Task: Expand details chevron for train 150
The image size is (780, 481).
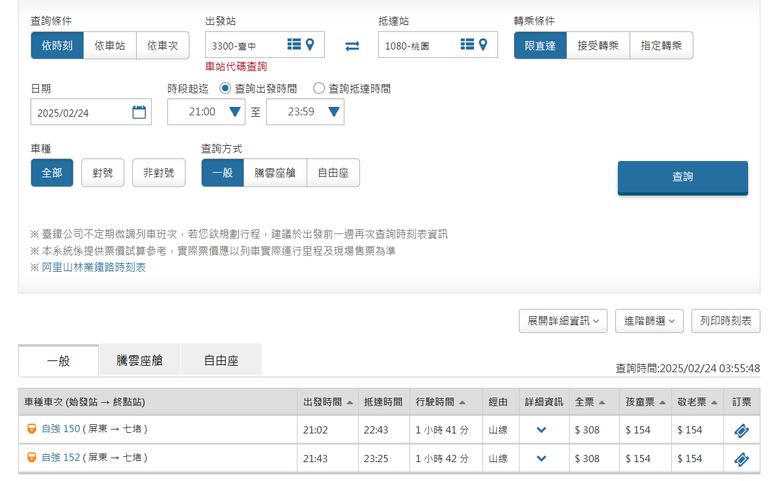Action: click(542, 430)
